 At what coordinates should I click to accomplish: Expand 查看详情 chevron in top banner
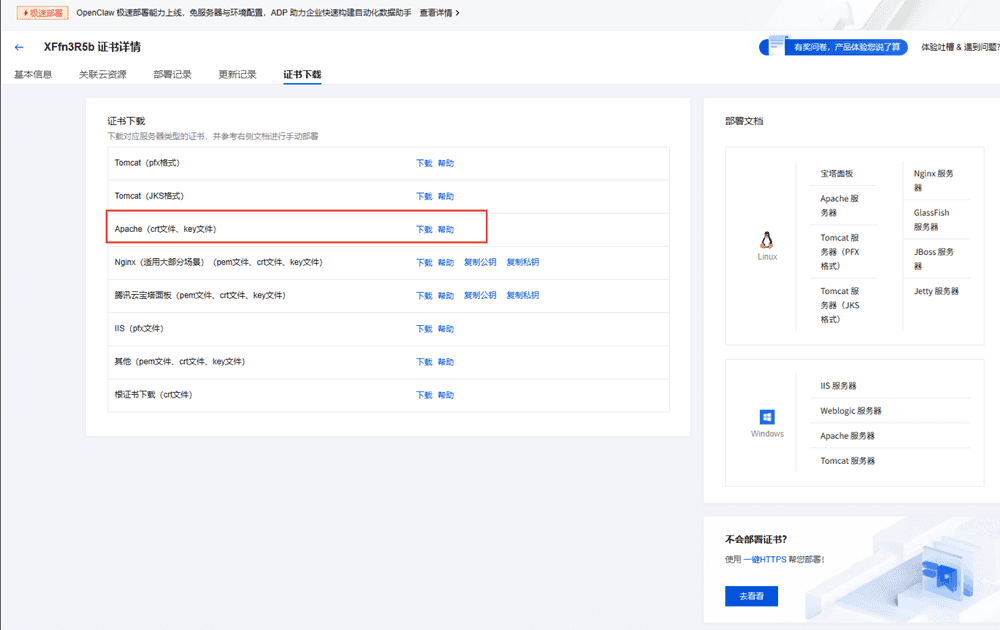point(458,13)
